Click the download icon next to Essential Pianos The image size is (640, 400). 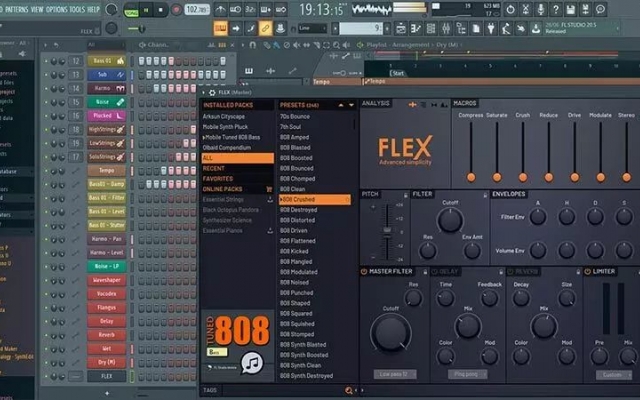(x=270, y=231)
